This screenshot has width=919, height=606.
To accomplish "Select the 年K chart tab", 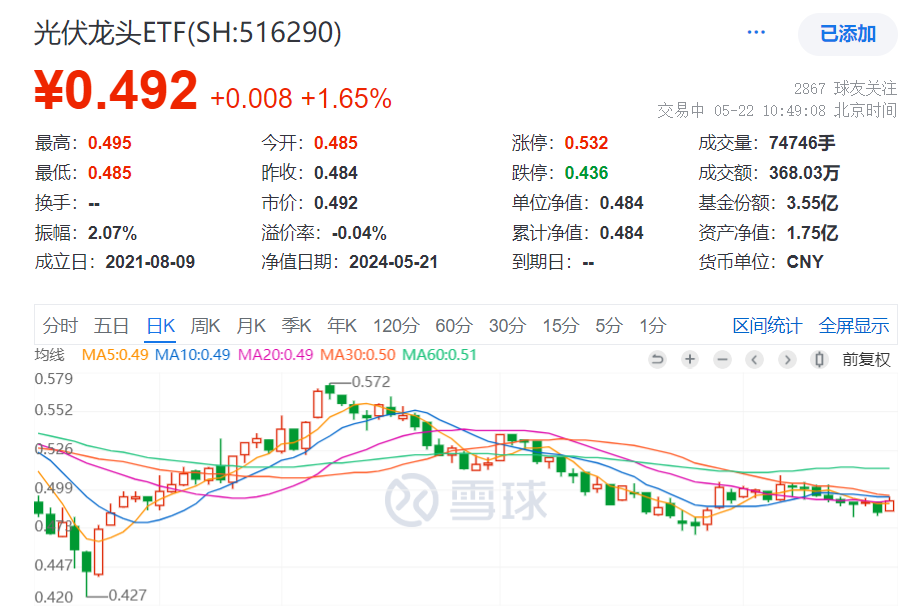I will point(342,325).
